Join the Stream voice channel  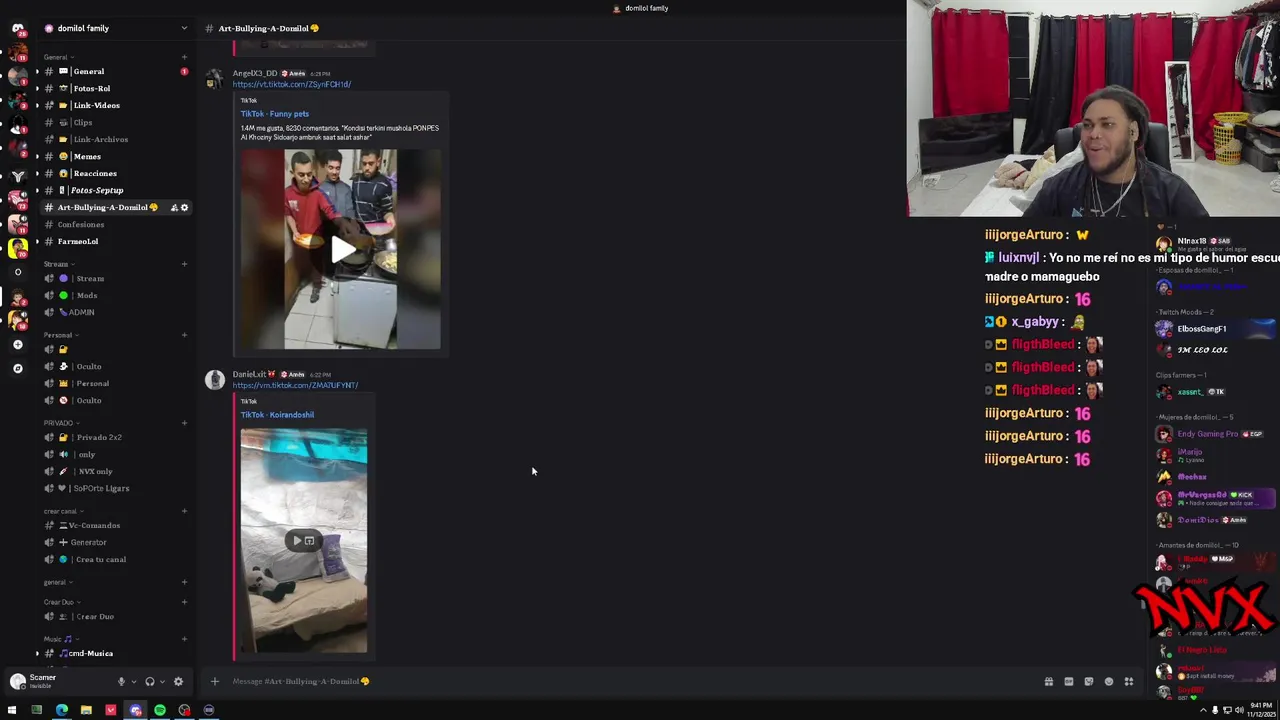114,278
